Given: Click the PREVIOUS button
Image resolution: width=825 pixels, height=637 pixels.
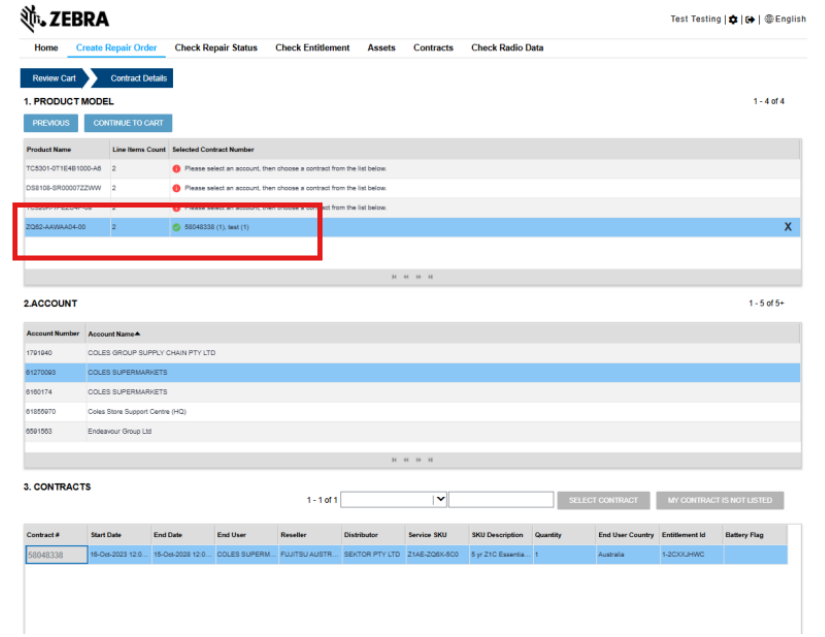Looking at the screenshot, I should pos(51,123).
